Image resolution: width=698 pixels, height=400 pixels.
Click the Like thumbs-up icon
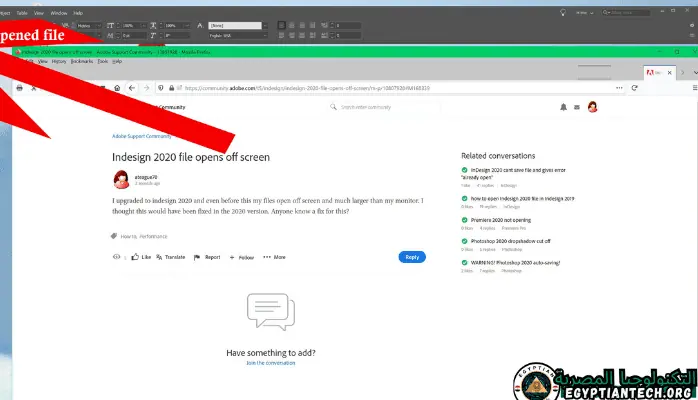(134, 257)
